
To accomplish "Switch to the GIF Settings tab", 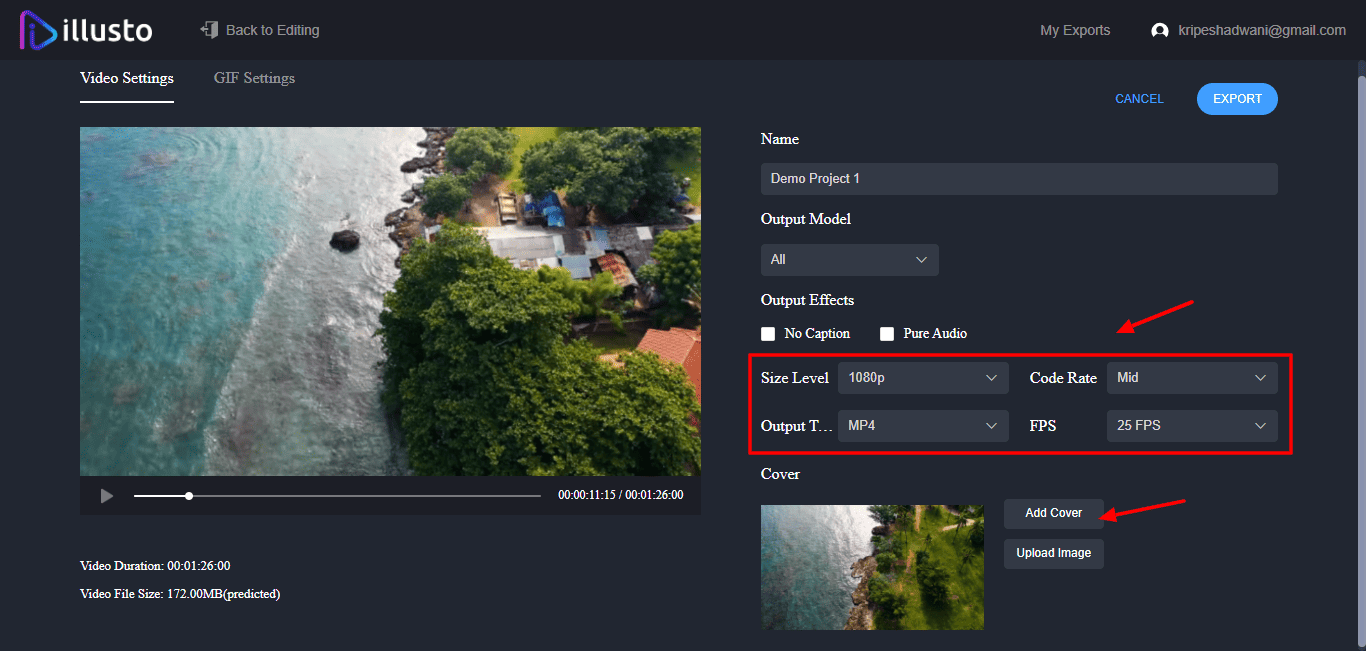I will coord(254,78).
